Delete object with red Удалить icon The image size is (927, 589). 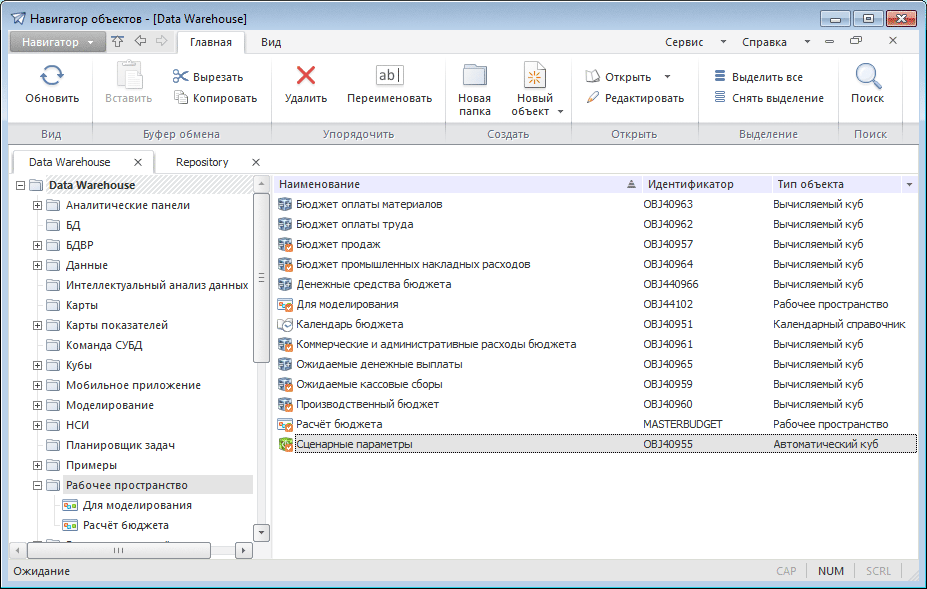306,76
